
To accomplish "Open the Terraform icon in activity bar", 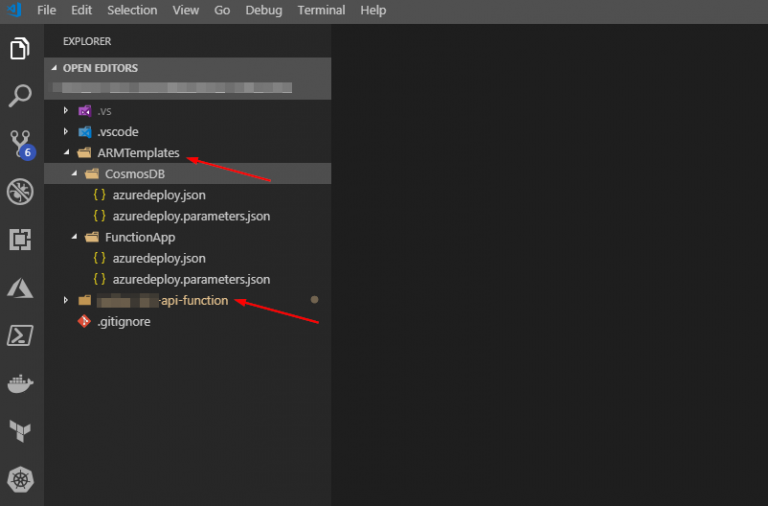I will point(20,432).
